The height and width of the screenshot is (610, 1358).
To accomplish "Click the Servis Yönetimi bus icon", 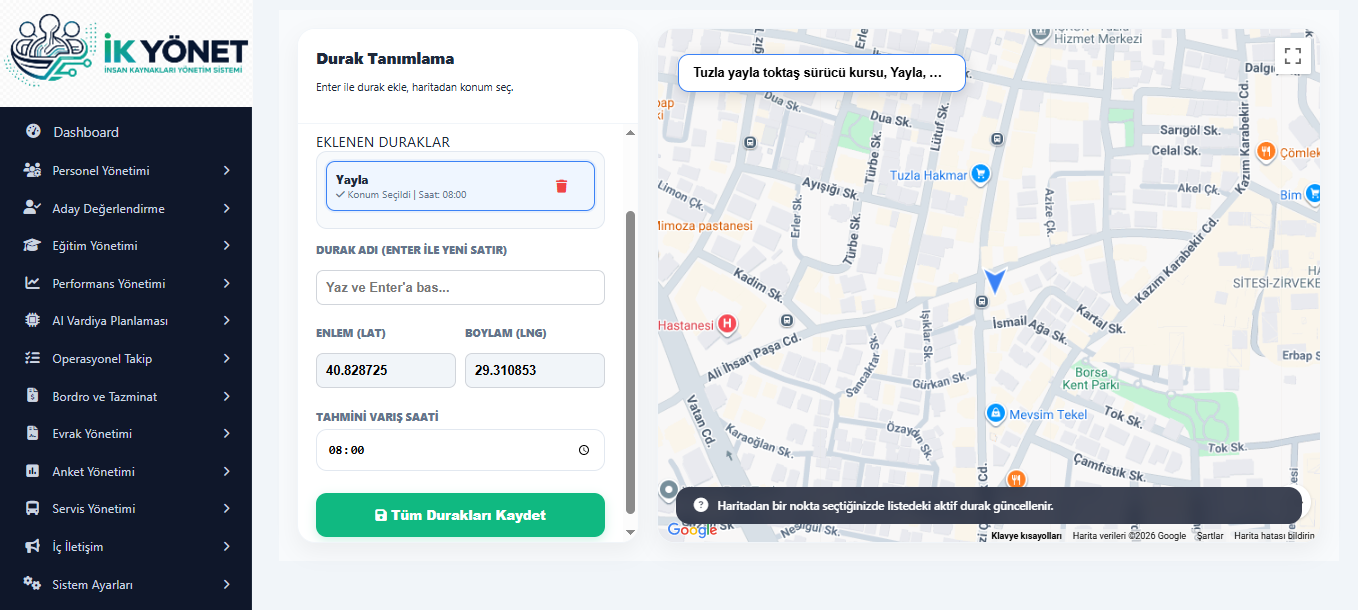I will pyautogui.click(x=33, y=509).
